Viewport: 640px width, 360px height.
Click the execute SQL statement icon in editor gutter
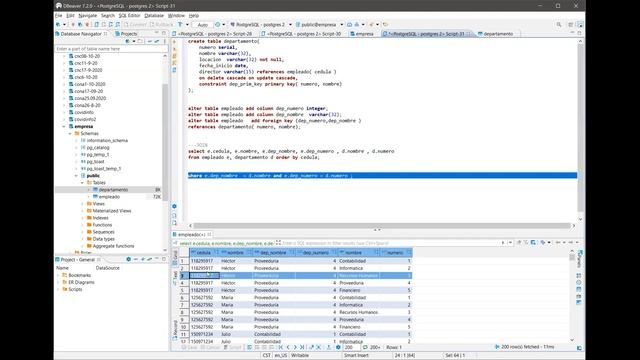point(175,42)
